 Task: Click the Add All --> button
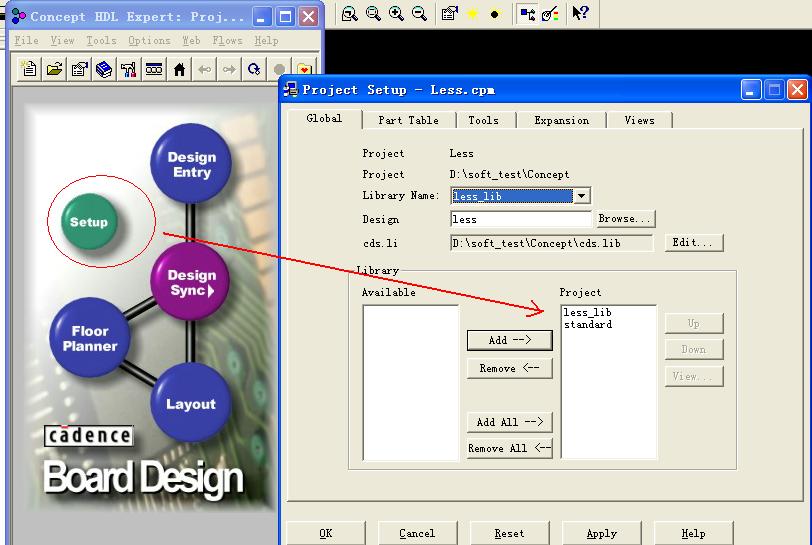coord(510,422)
